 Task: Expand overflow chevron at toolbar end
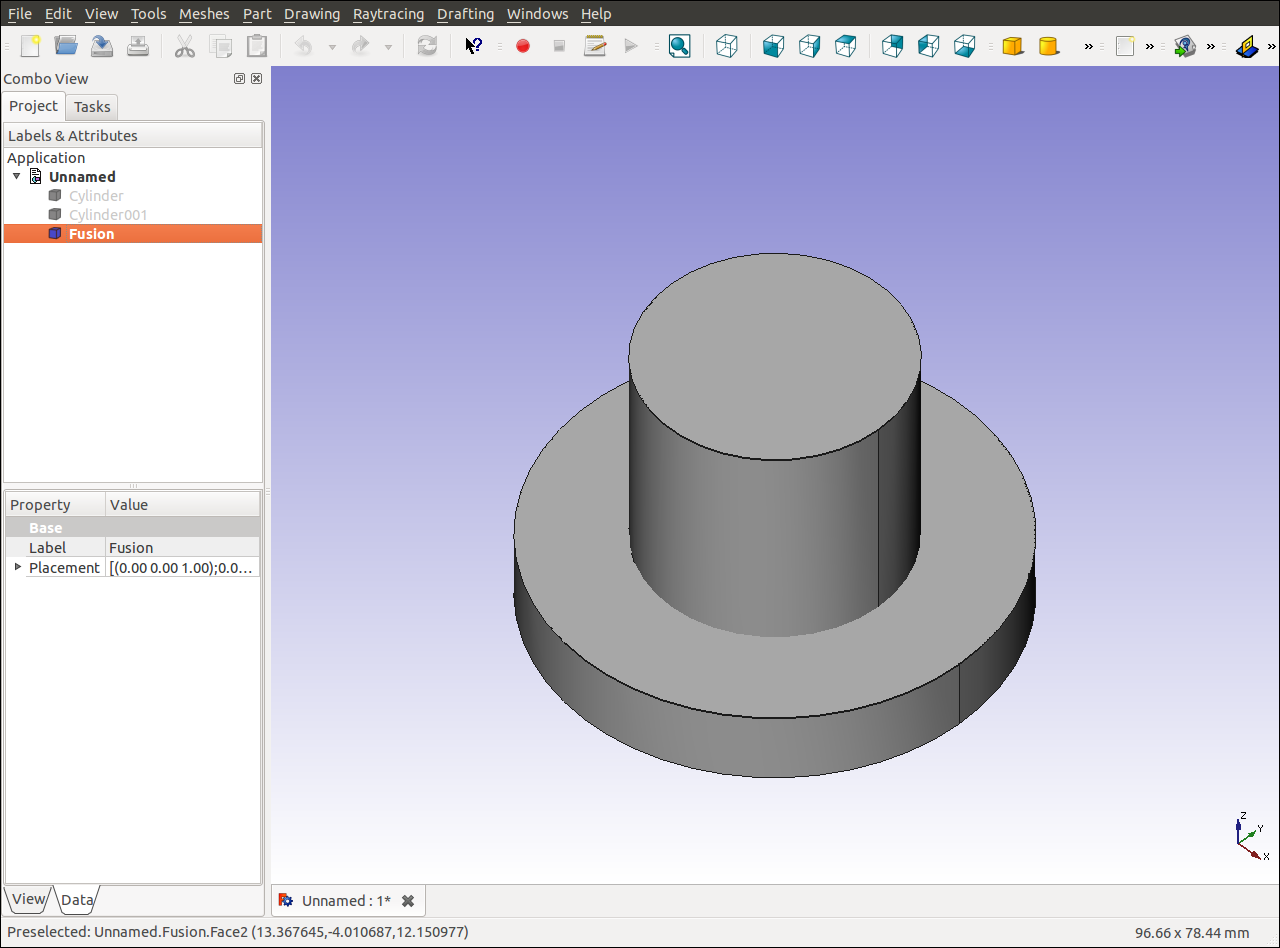pos(1272,46)
